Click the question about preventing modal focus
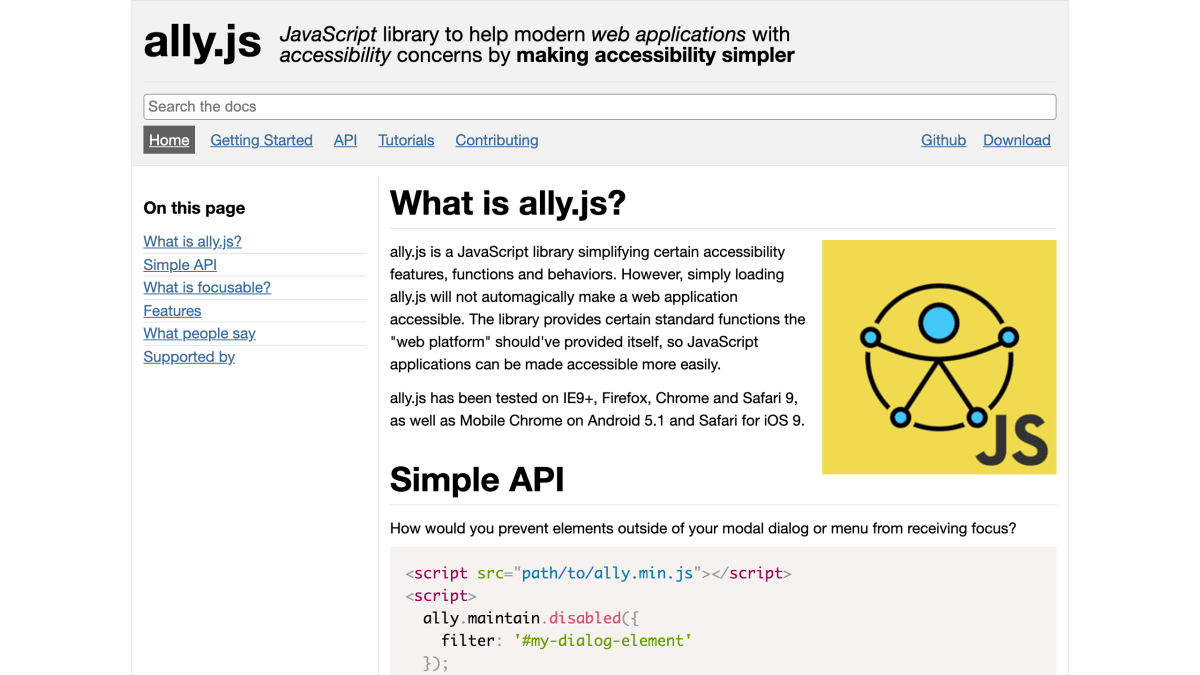 tap(703, 528)
